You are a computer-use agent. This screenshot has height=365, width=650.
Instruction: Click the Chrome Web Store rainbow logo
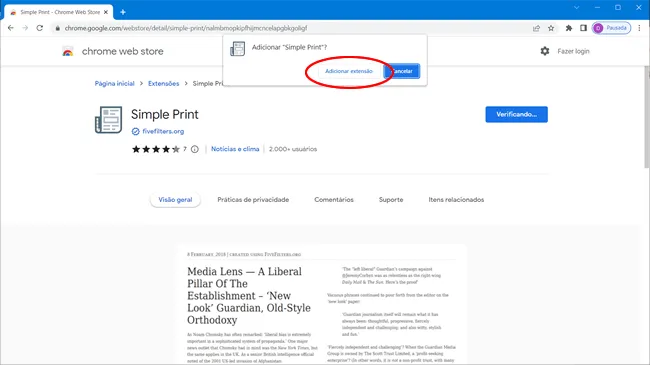coord(68,51)
